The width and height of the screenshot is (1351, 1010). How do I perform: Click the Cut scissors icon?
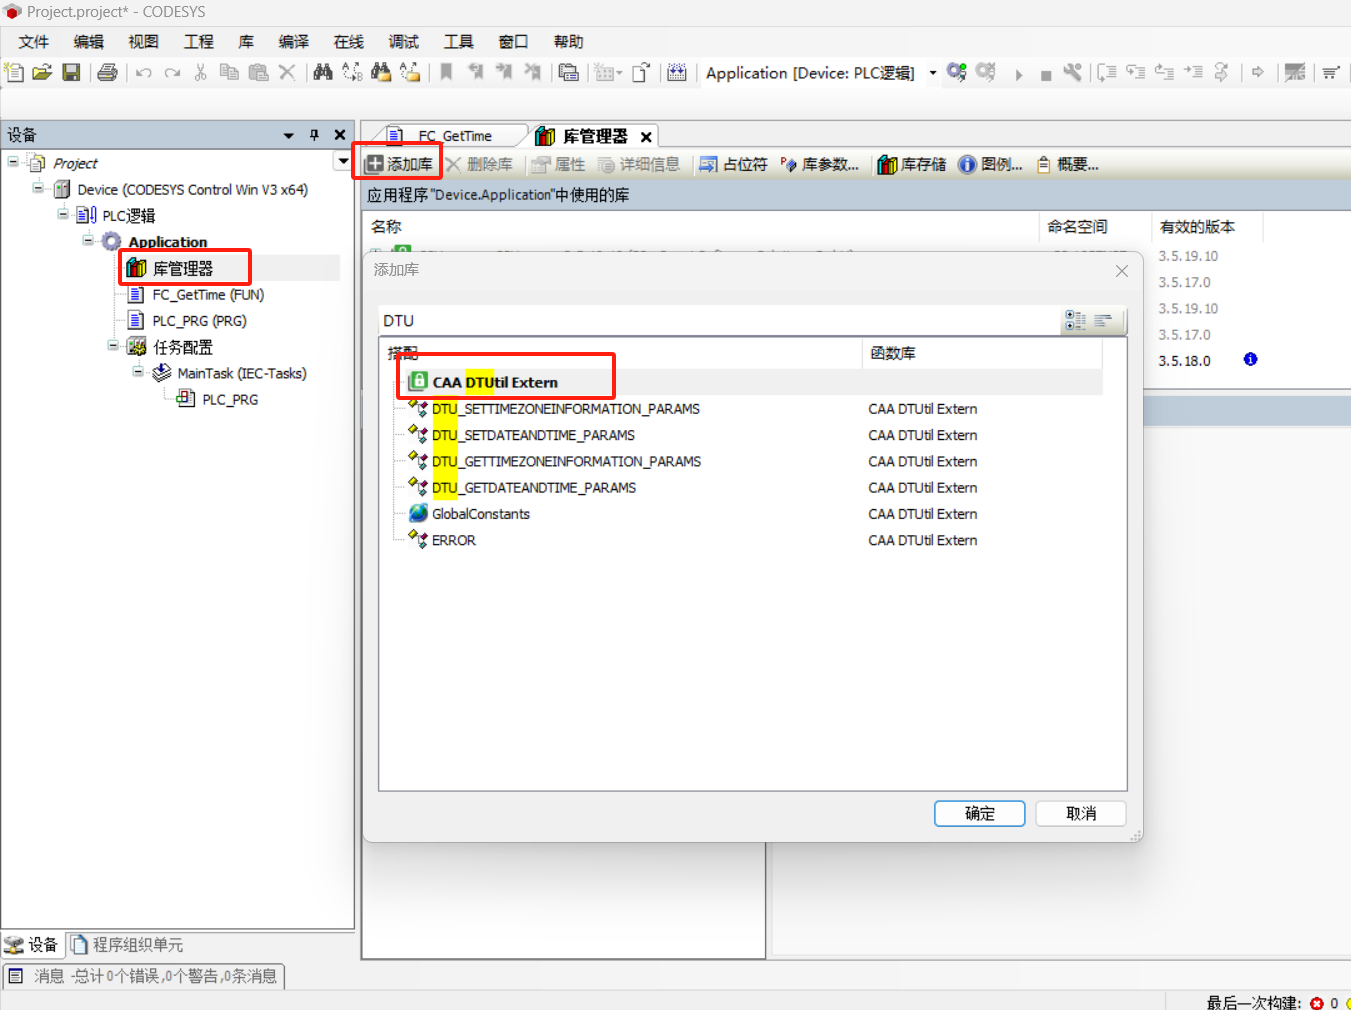pos(201,72)
